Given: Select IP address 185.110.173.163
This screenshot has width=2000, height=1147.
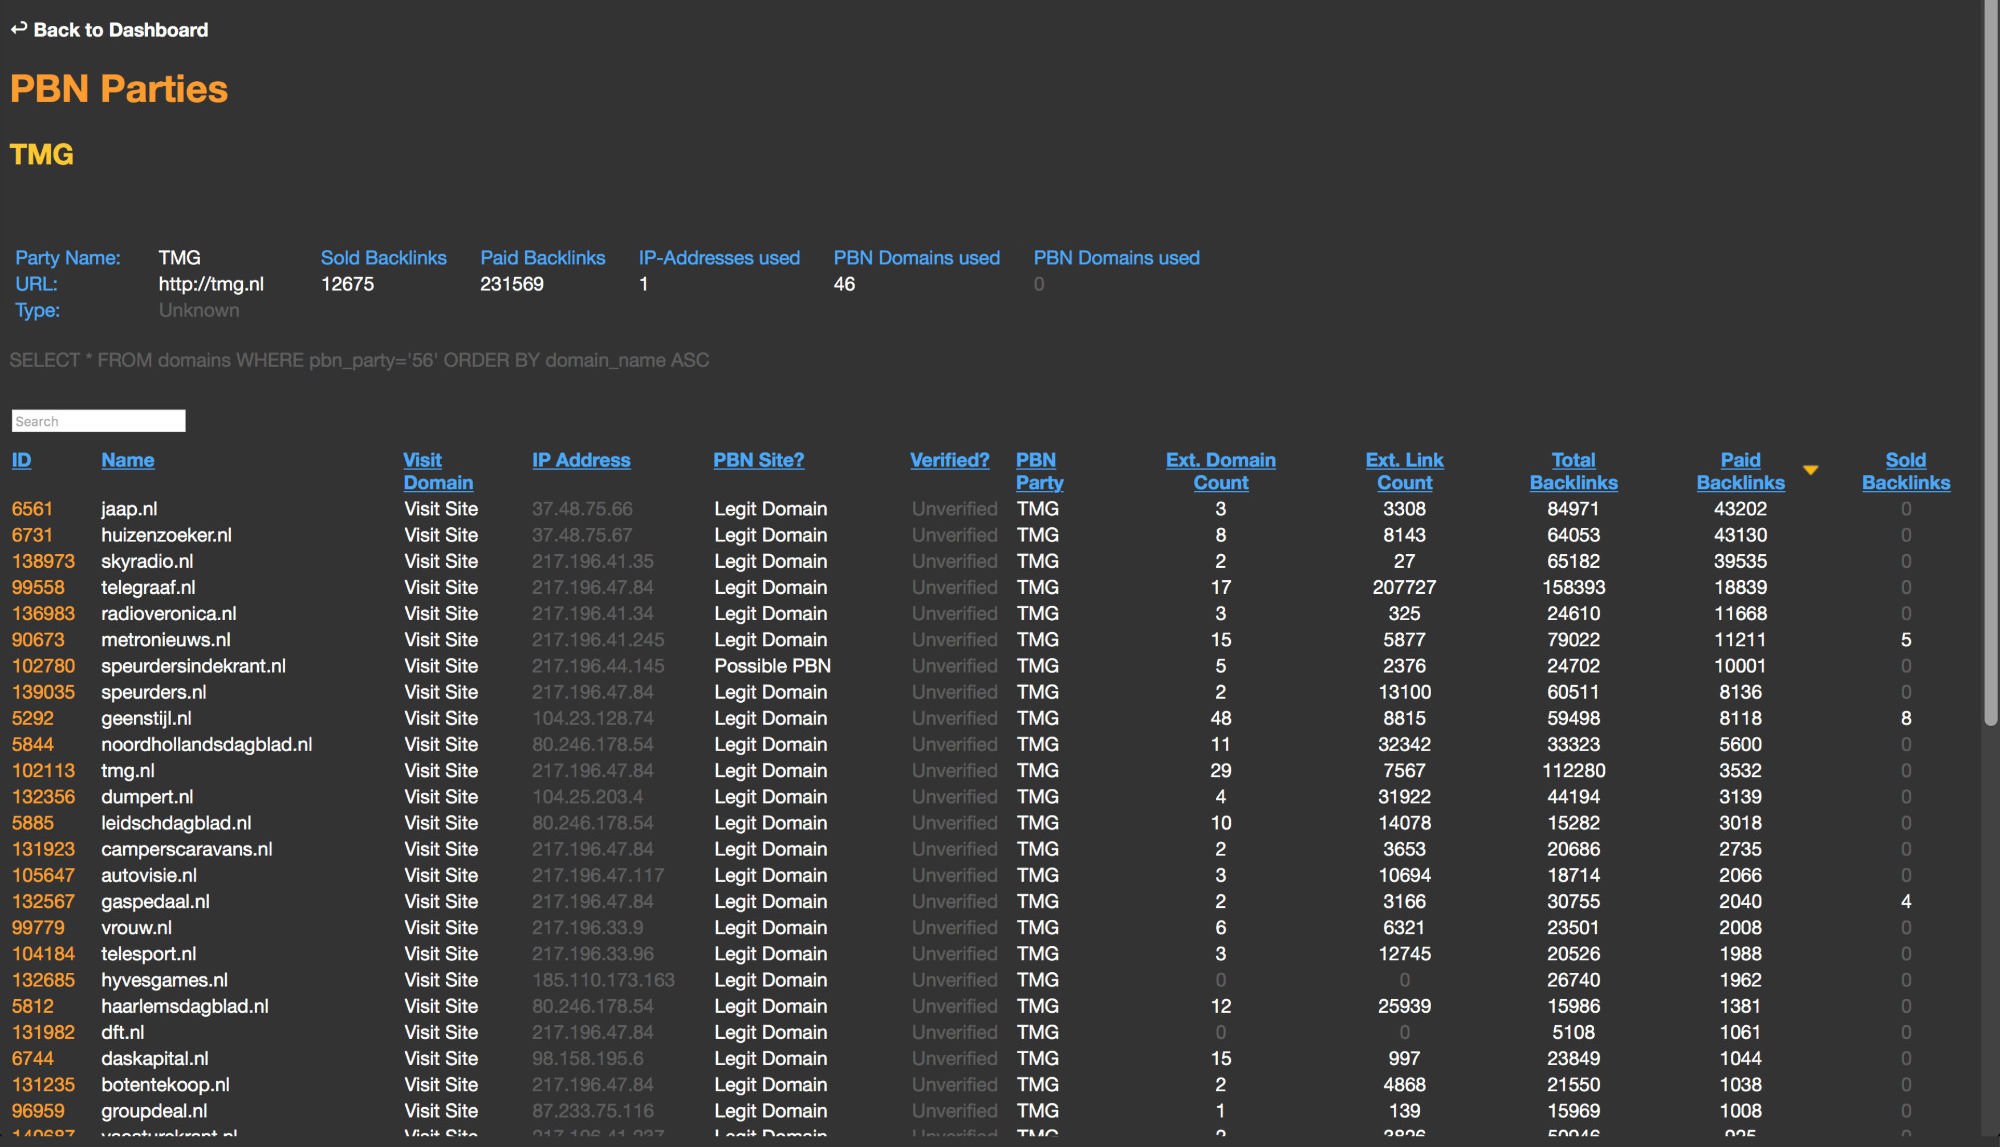Looking at the screenshot, I should (x=603, y=980).
